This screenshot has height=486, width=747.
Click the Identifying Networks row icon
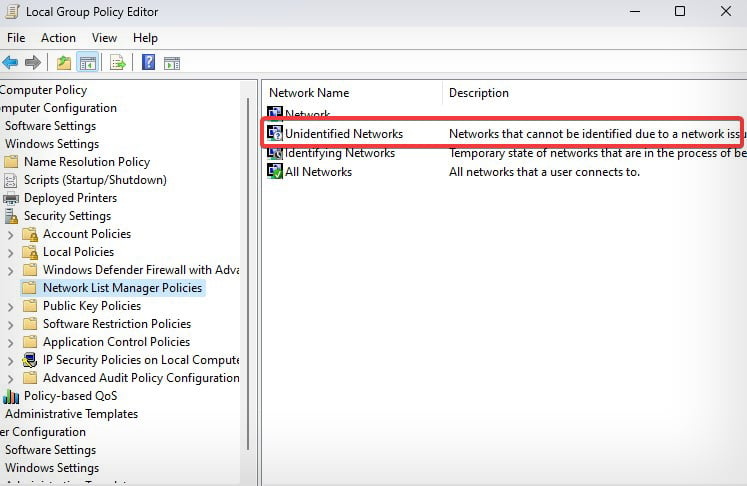(275, 152)
